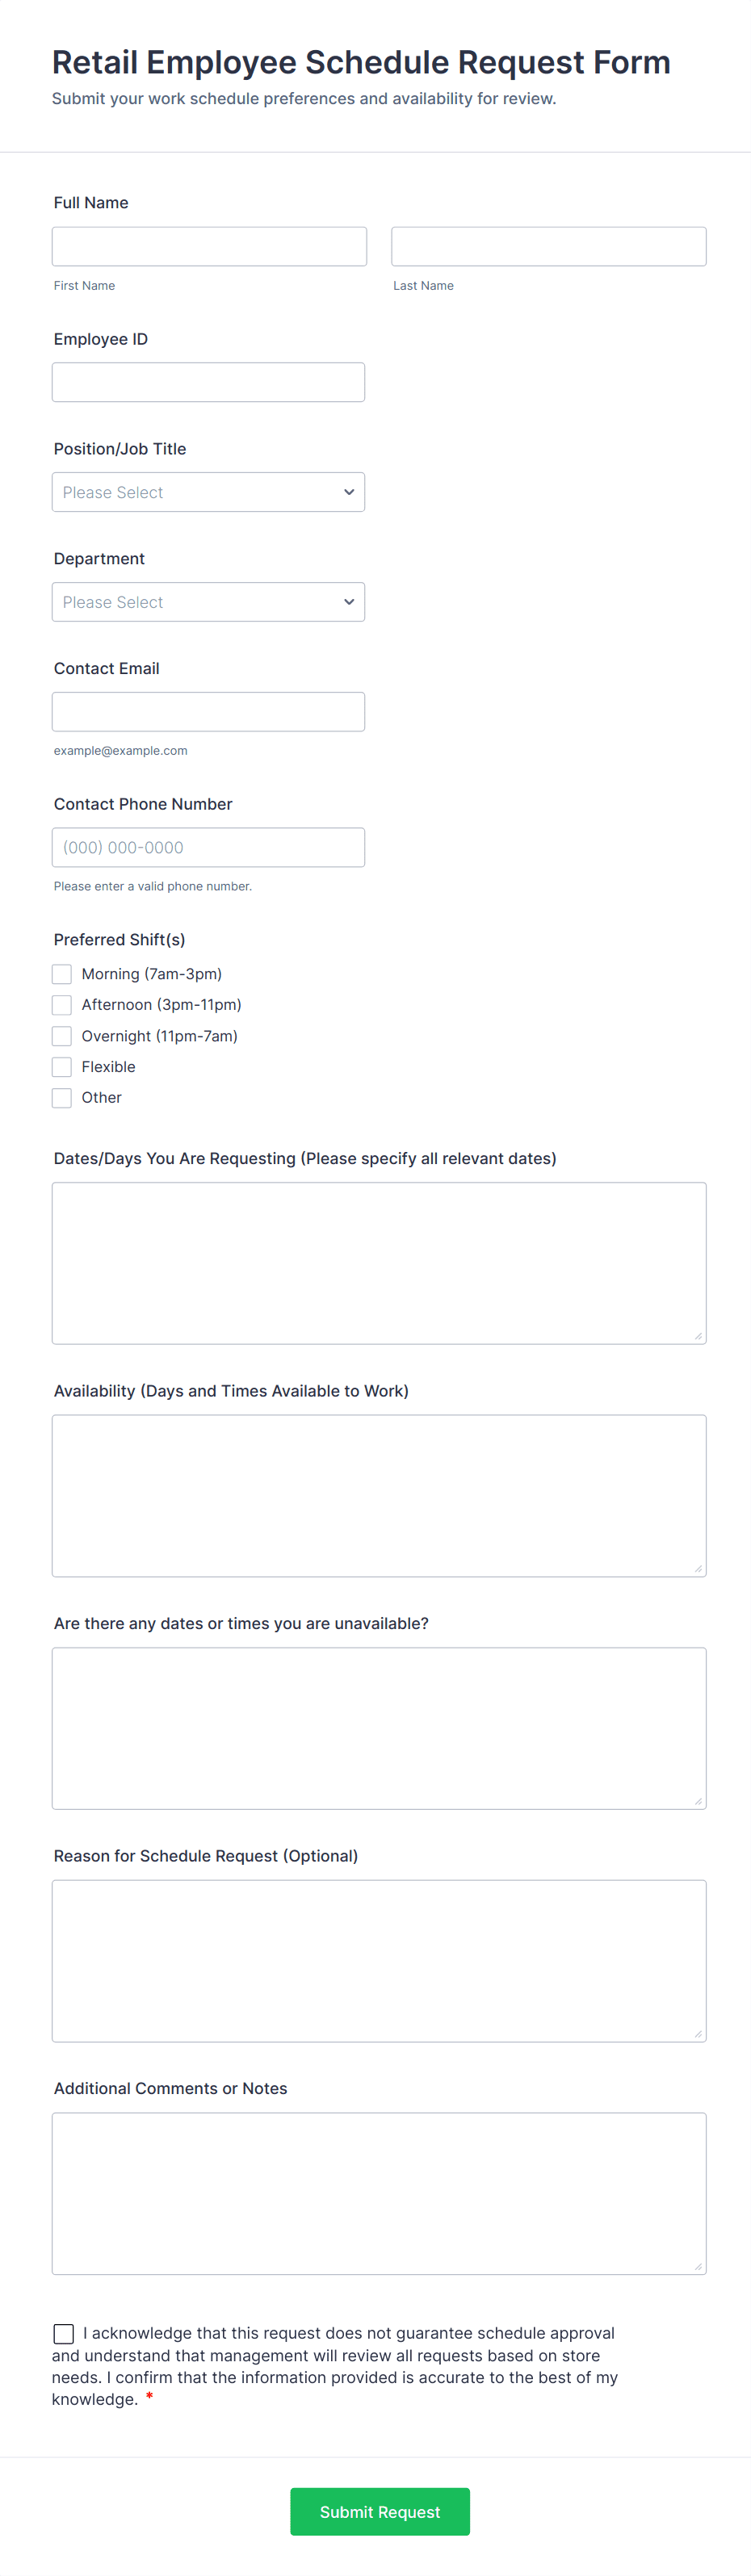Select Afternoon (3pm-11pm) shift checkbox
Screen dimensions: 751x2576
pos(62,1005)
